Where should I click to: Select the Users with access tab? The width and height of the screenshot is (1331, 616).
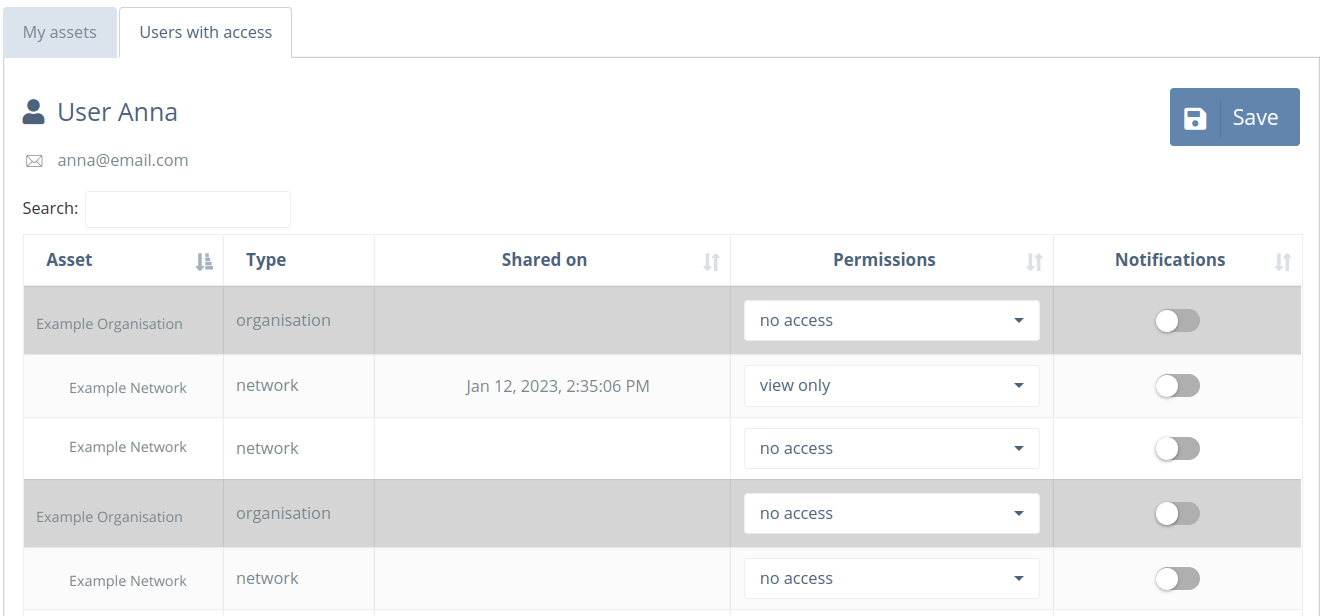point(204,31)
